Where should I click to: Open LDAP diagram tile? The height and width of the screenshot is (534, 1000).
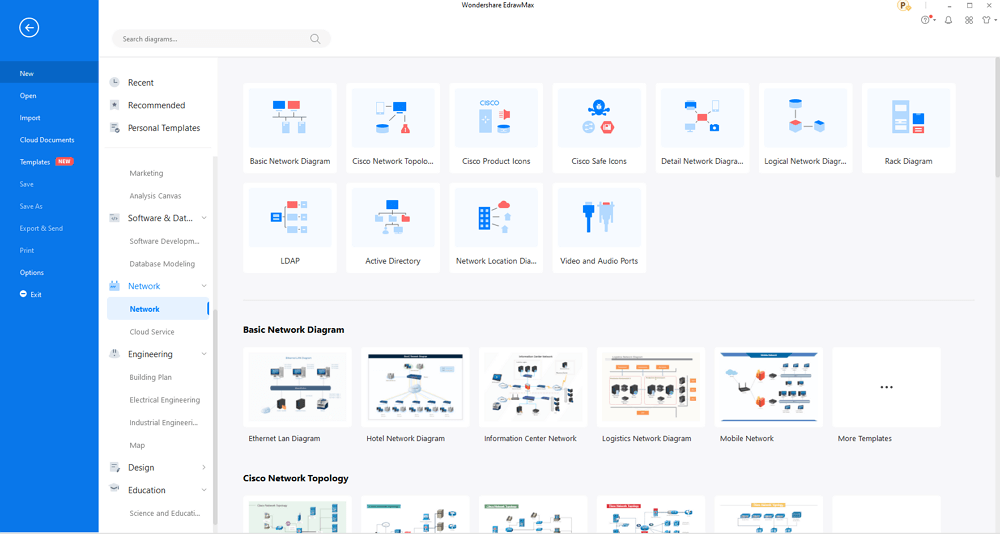(290, 228)
